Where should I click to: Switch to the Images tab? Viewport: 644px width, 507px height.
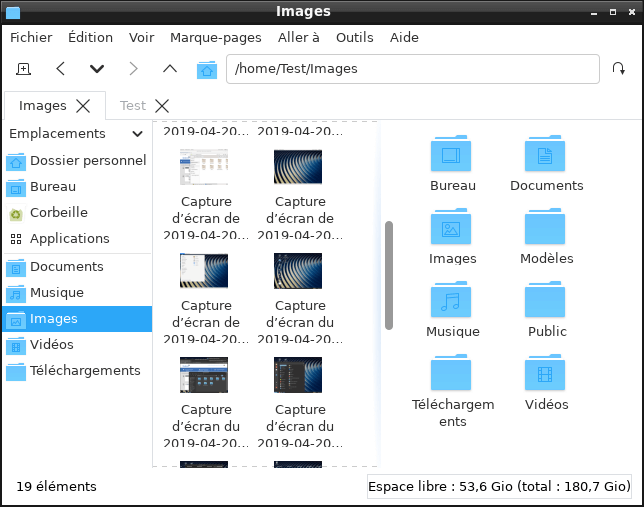pyautogui.click(x=42, y=106)
